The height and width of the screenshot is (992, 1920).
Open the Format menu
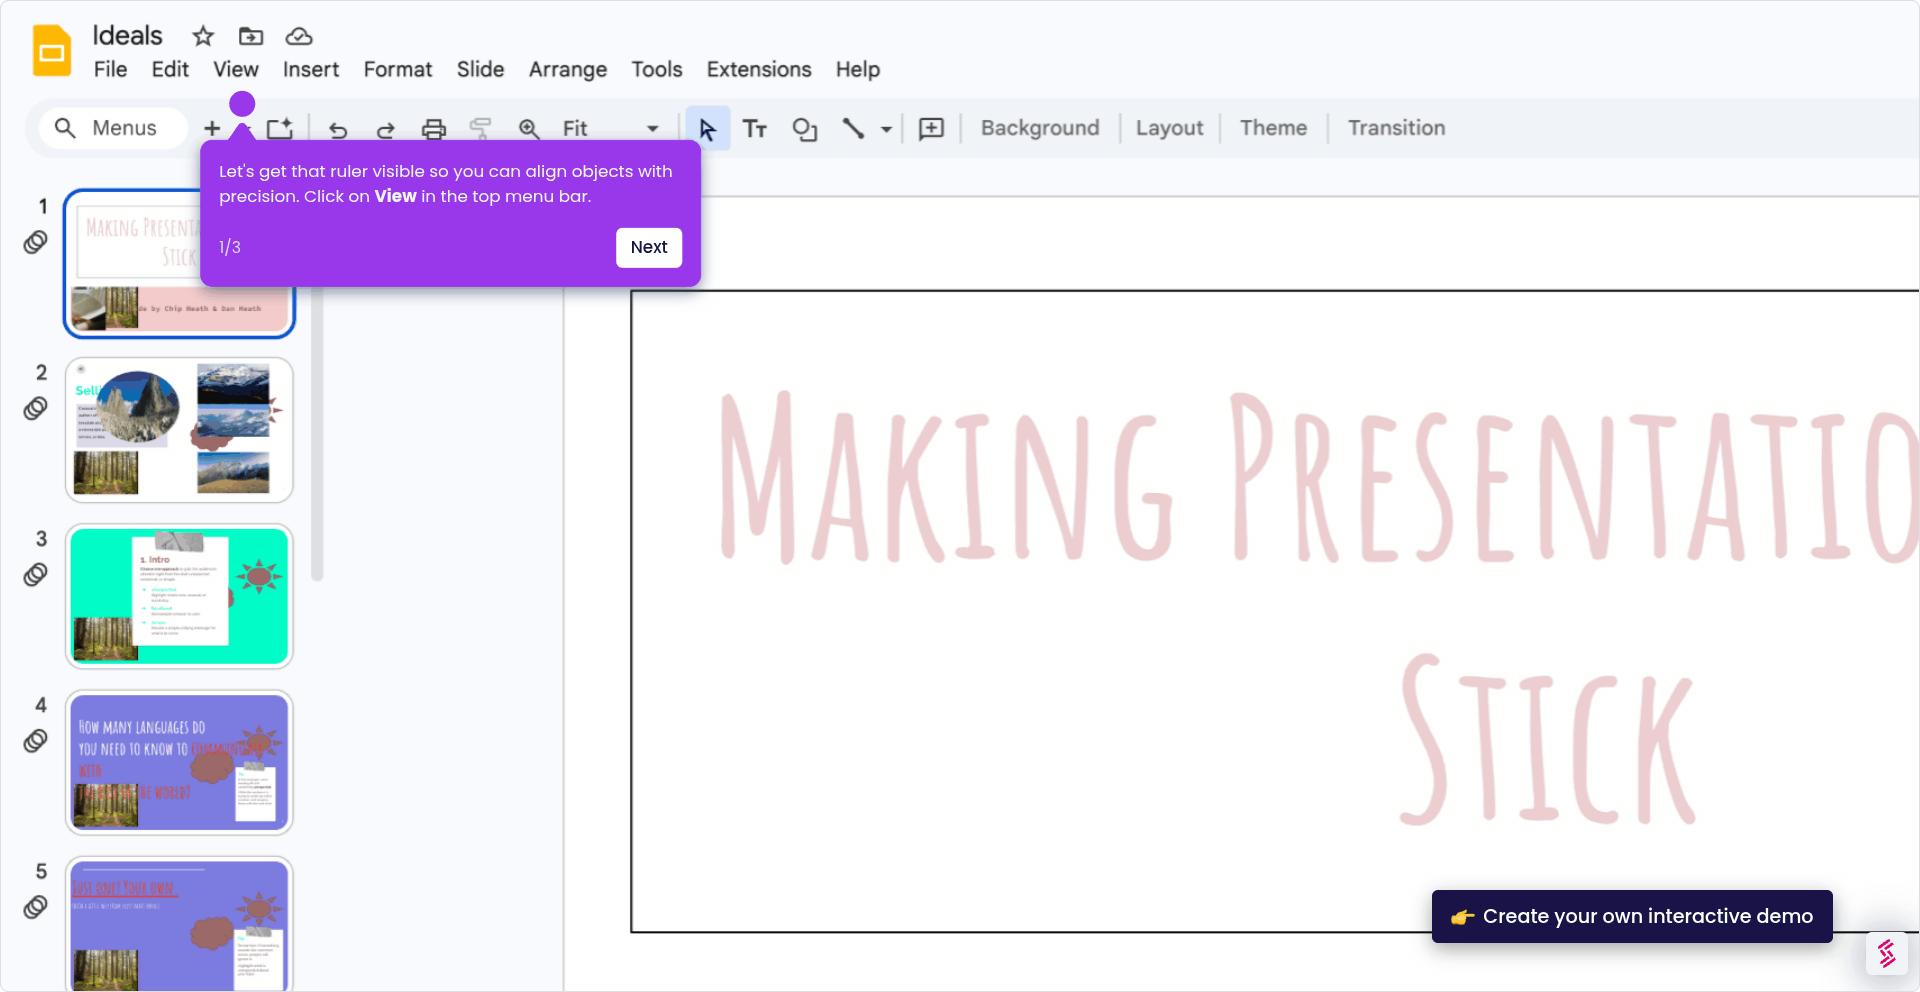pyautogui.click(x=398, y=69)
